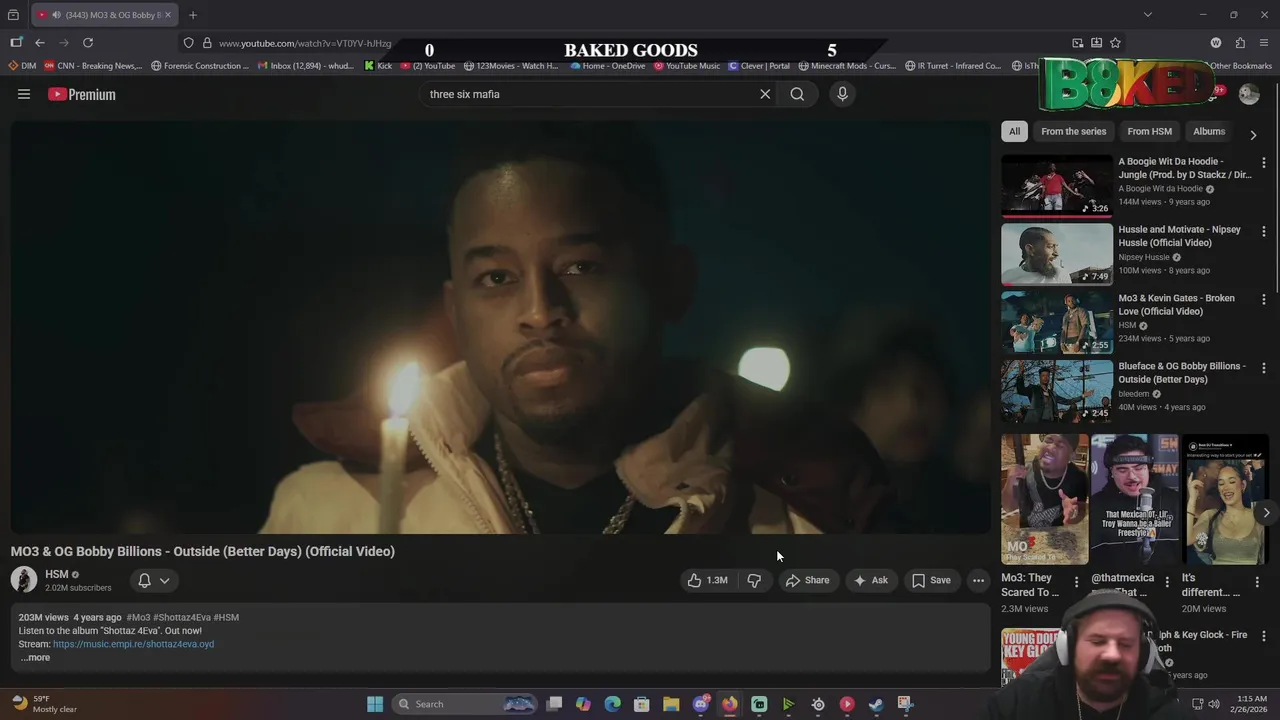1280x720 pixels.
Task: Open Microsoft Store from the taskbar
Action: click(642, 704)
